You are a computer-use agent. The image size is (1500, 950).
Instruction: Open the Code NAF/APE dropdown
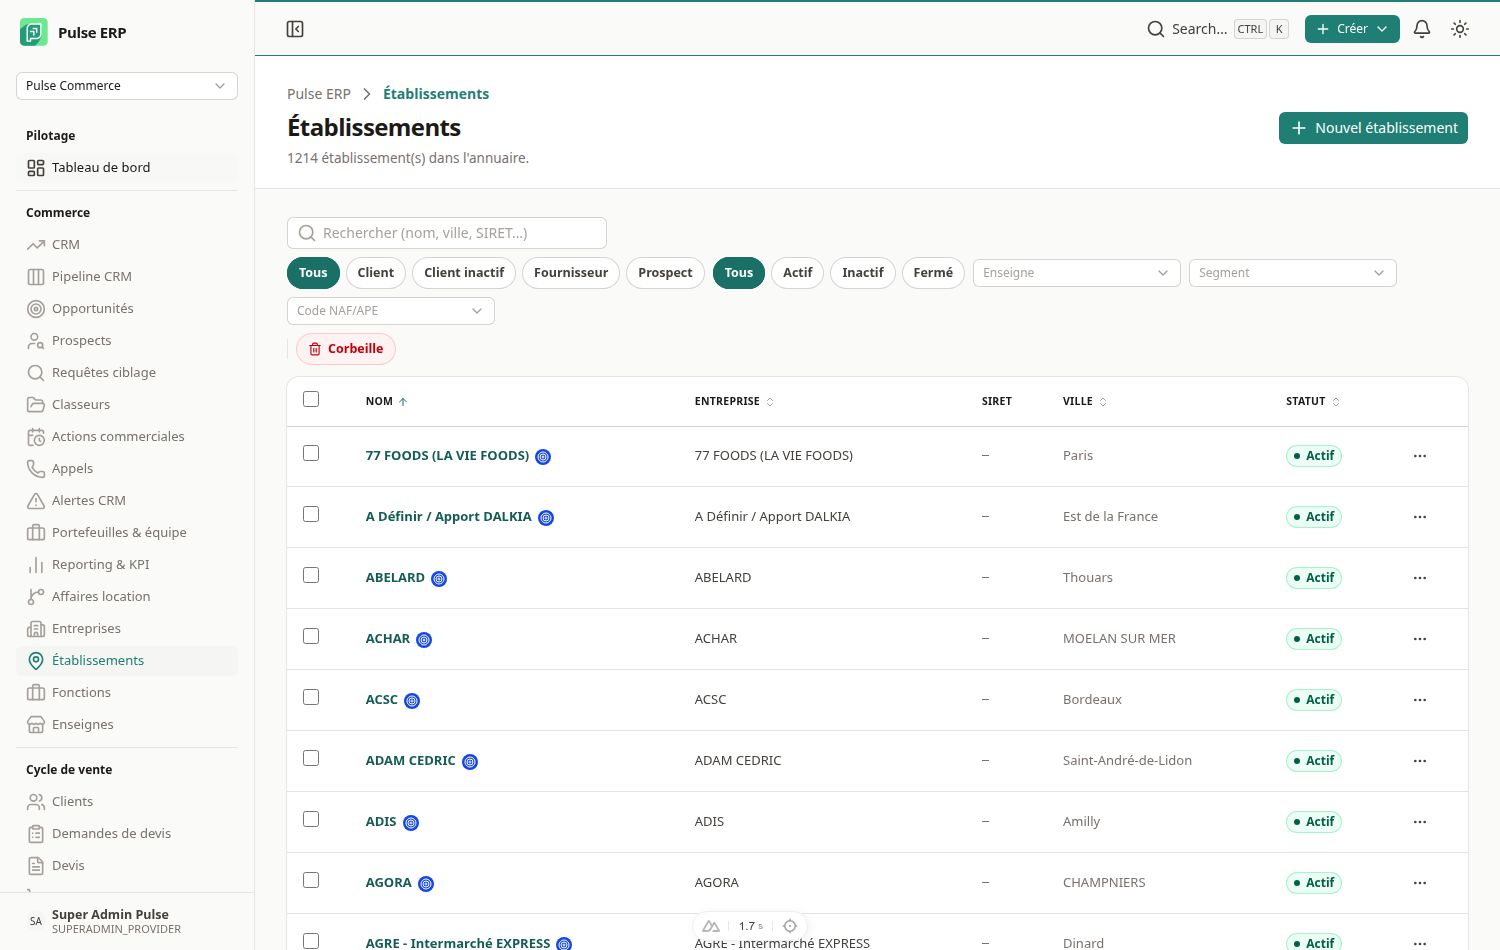pos(390,311)
